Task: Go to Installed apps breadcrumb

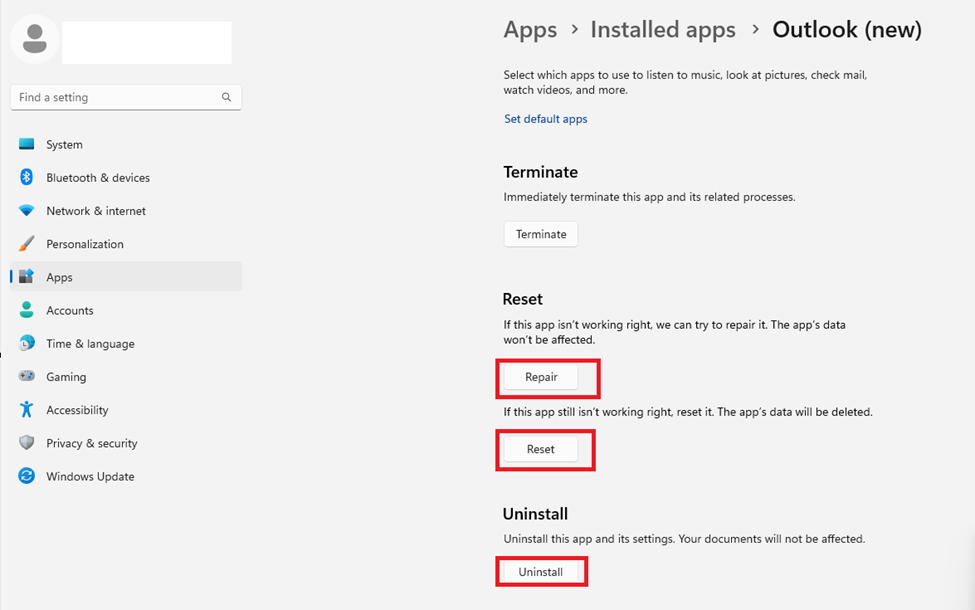Action: (663, 30)
